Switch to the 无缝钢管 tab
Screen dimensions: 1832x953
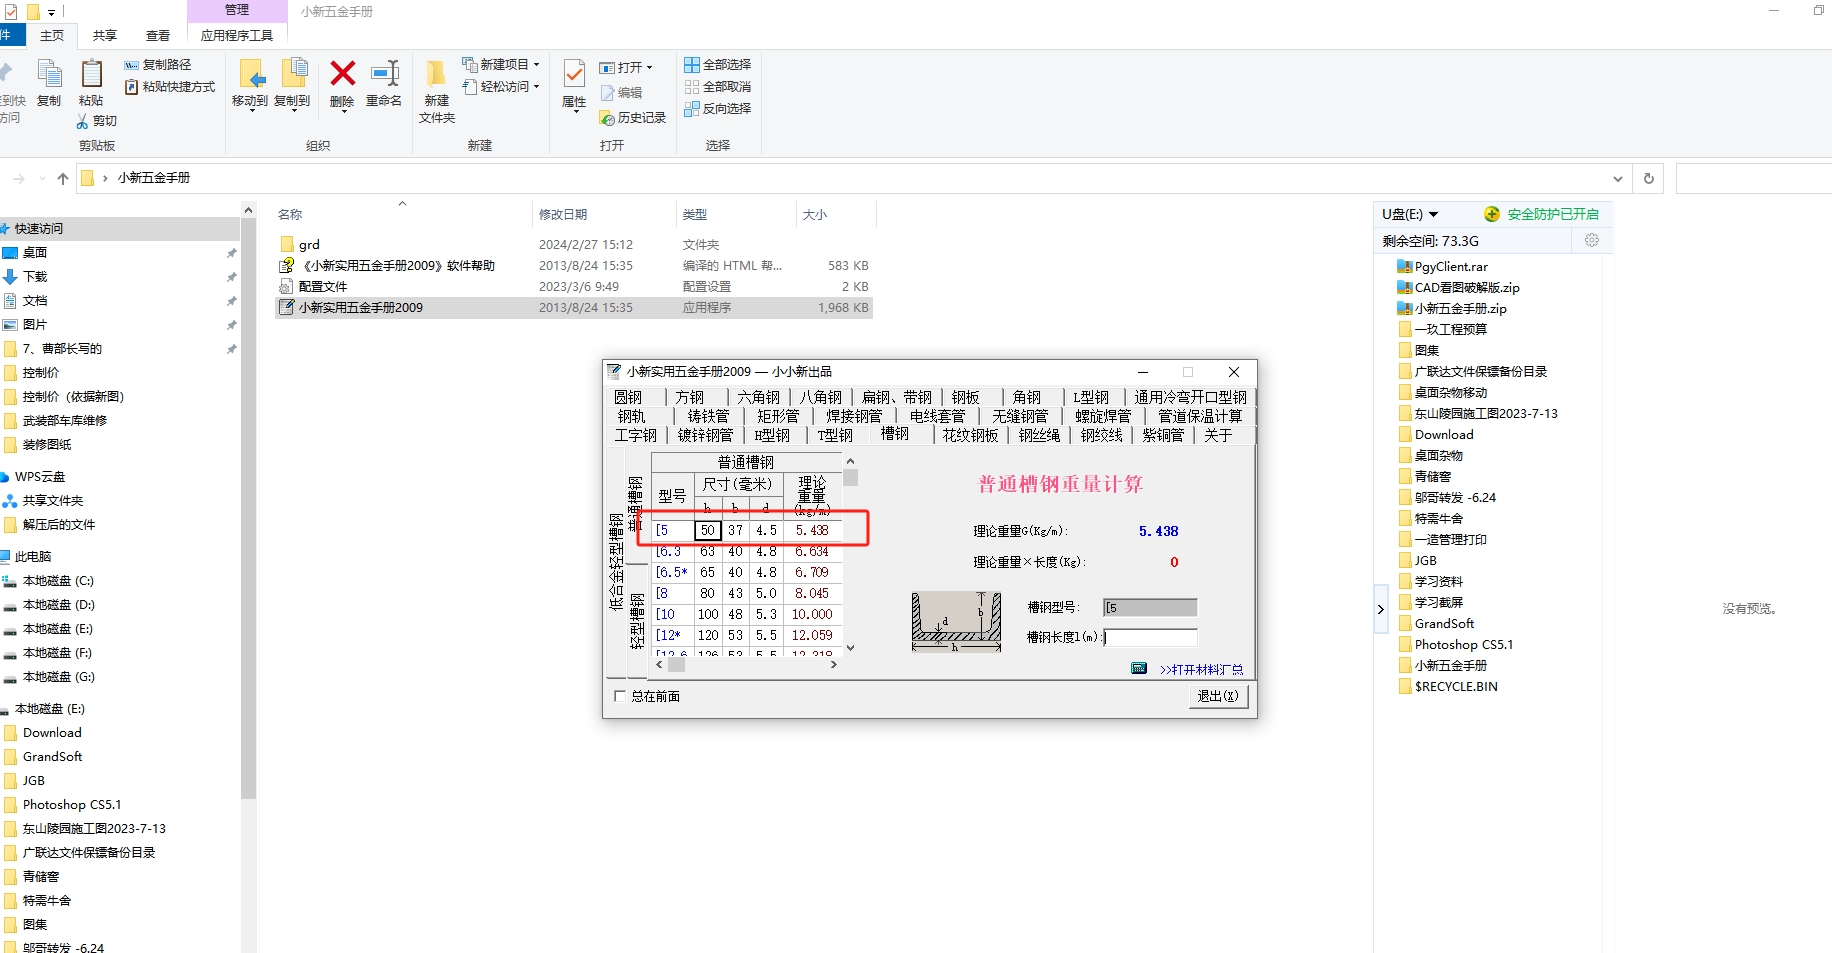[1020, 416]
